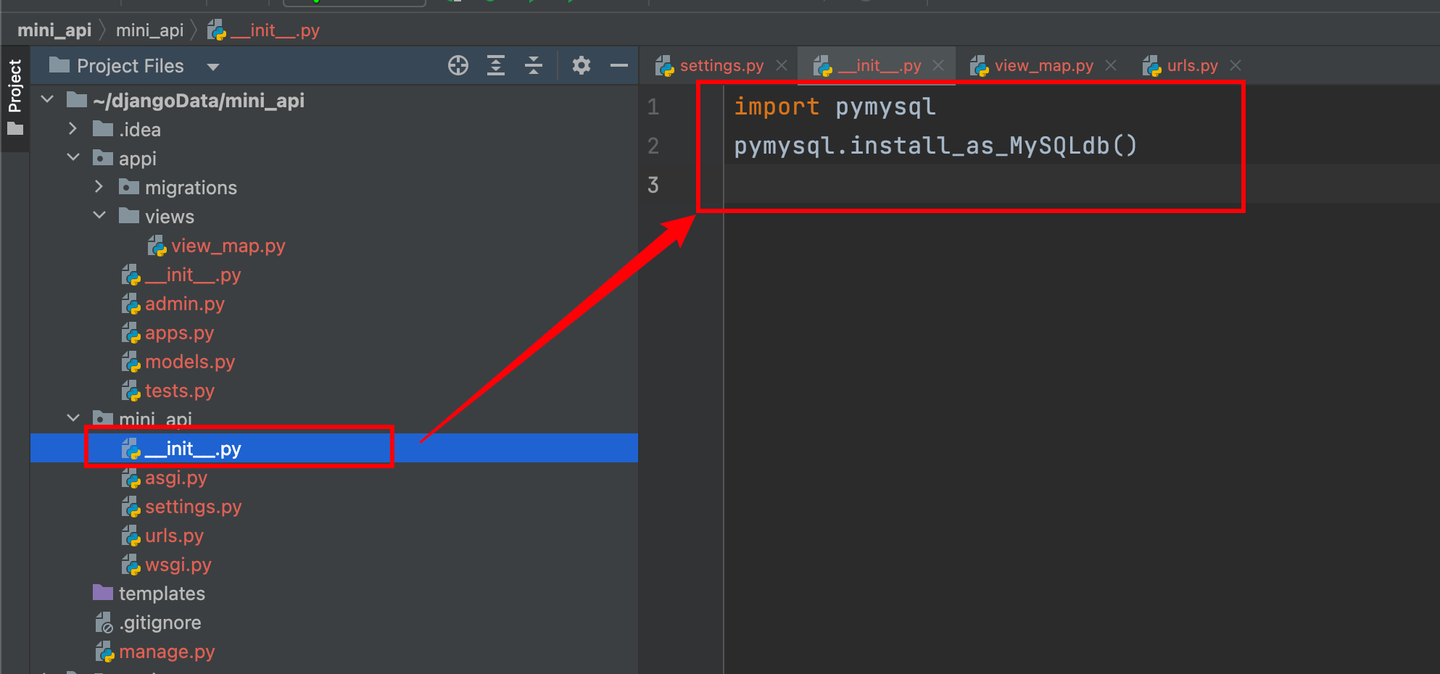Click the Expand All icon in Project toolbar
The image size is (1440, 674).
496,65
